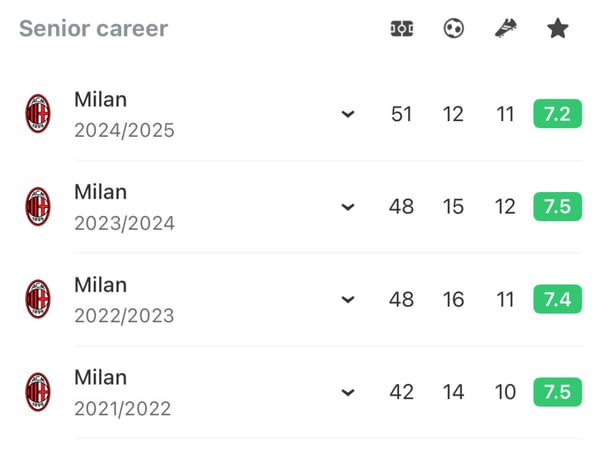600x451 pixels.
Task: Select the Milan 2021/2022 season label
Action: point(123,409)
